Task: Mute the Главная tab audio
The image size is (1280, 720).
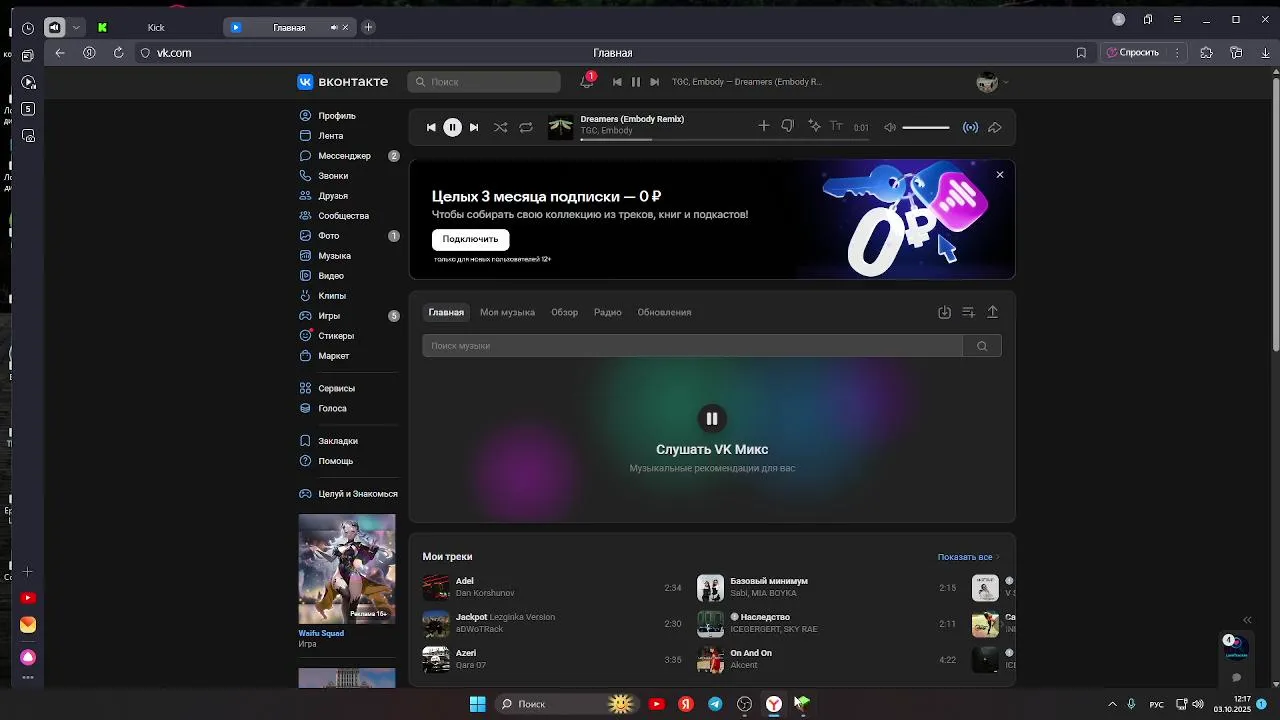Action: [334, 28]
